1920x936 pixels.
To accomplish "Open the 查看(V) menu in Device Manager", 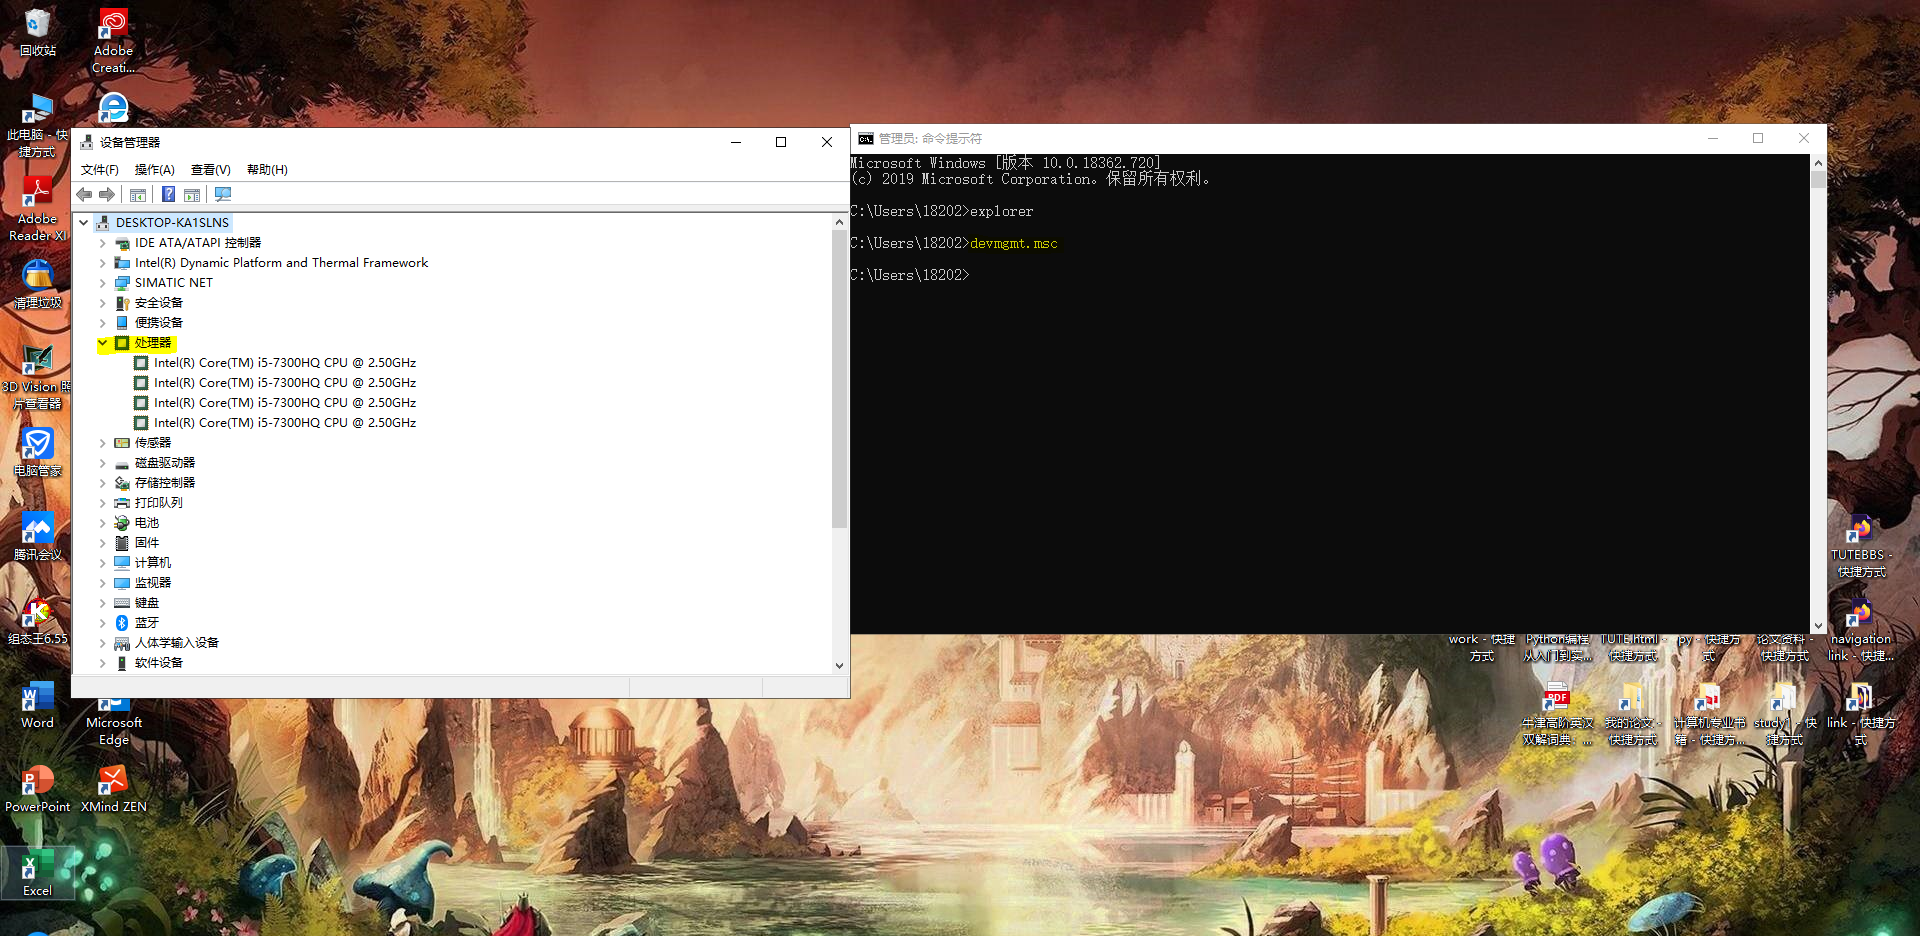I will coord(211,170).
